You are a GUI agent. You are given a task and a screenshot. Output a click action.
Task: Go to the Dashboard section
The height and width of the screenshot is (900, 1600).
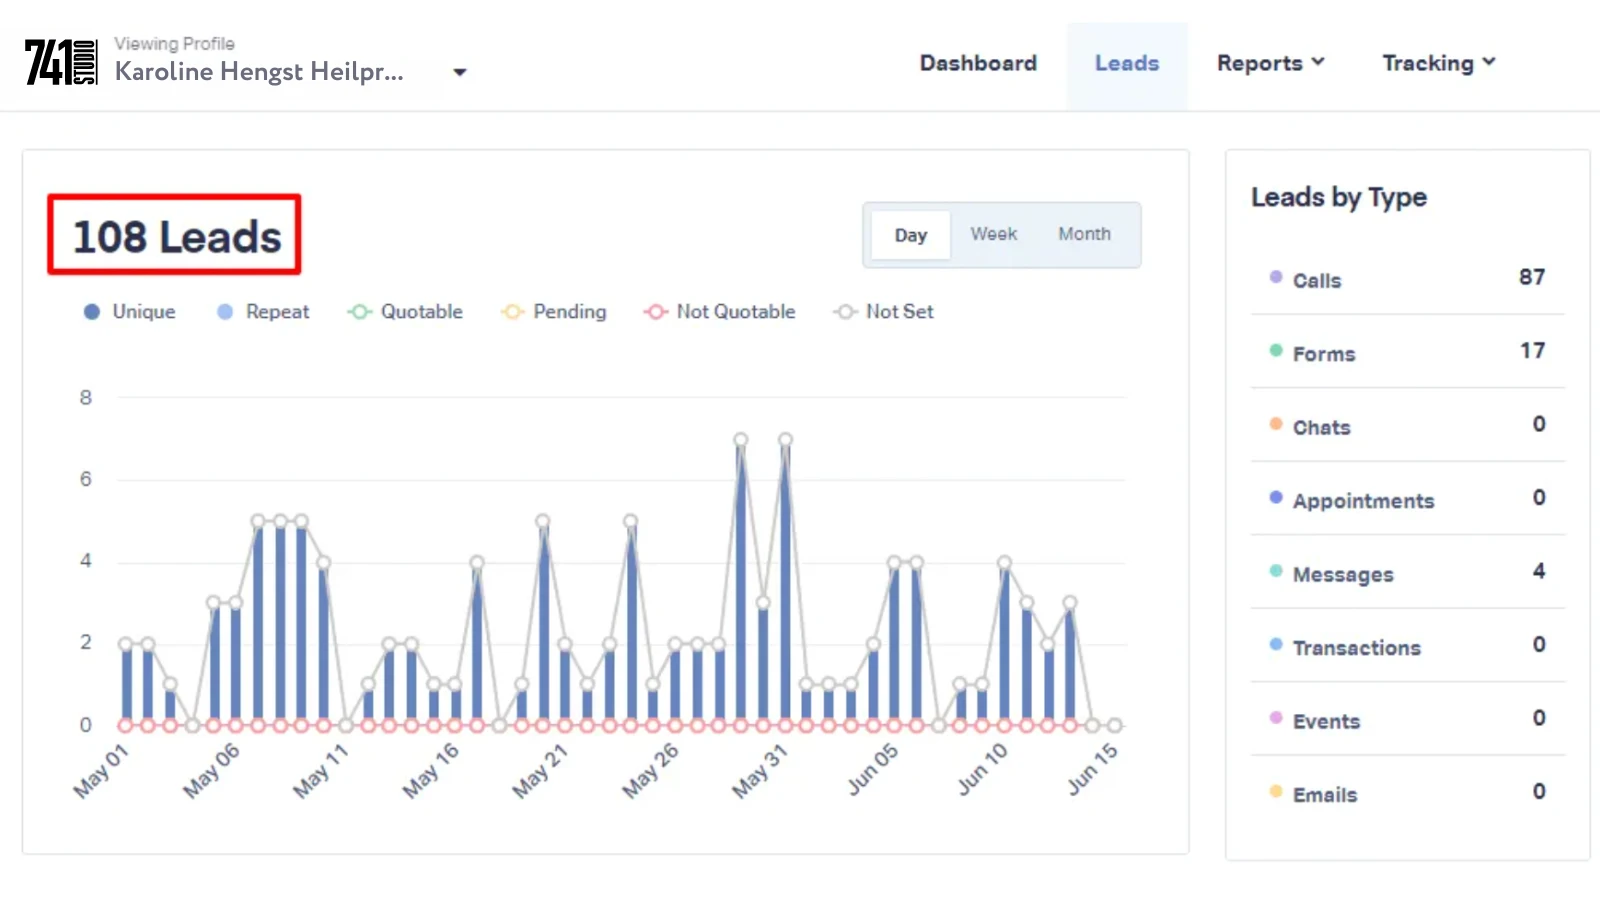(x=978, y=62)
